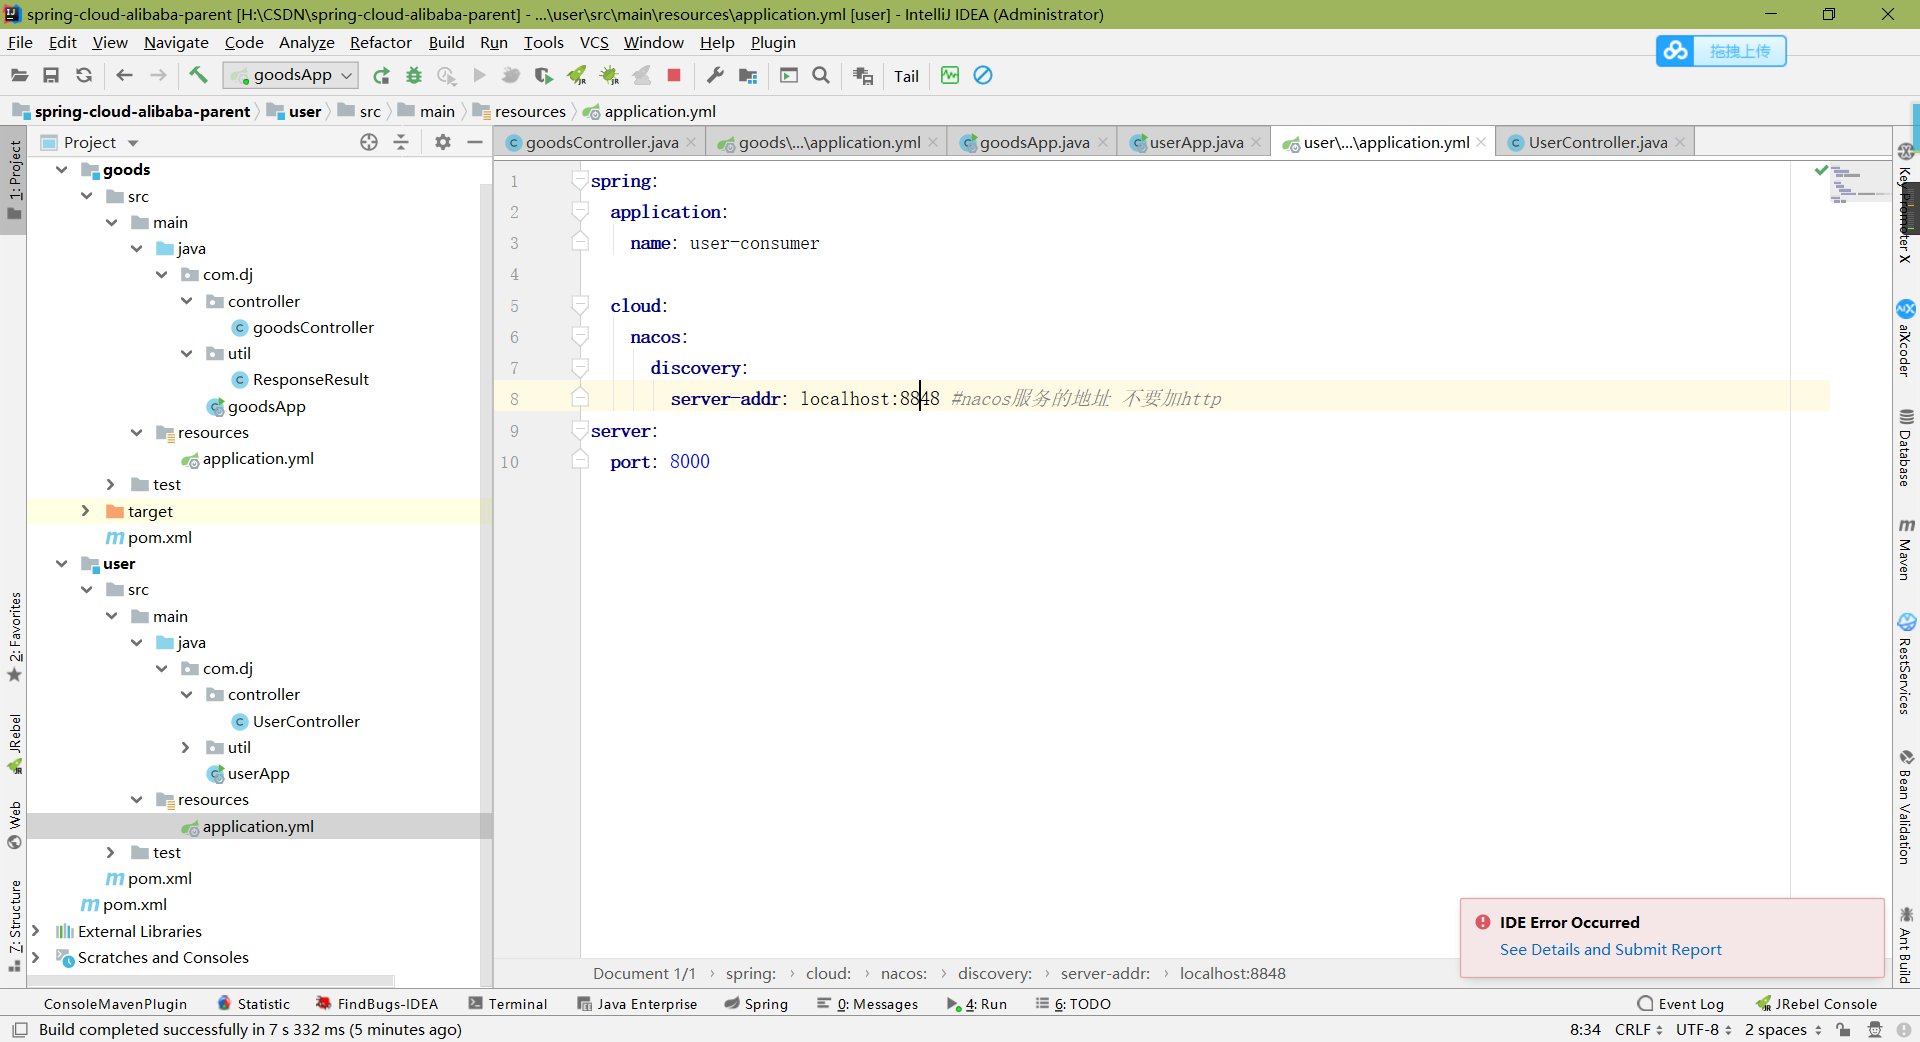The width and height of the screenshot is (1920, 1042).
Task: Click the blue circle-slash toolbar icon
Action: tap(983, 75)
